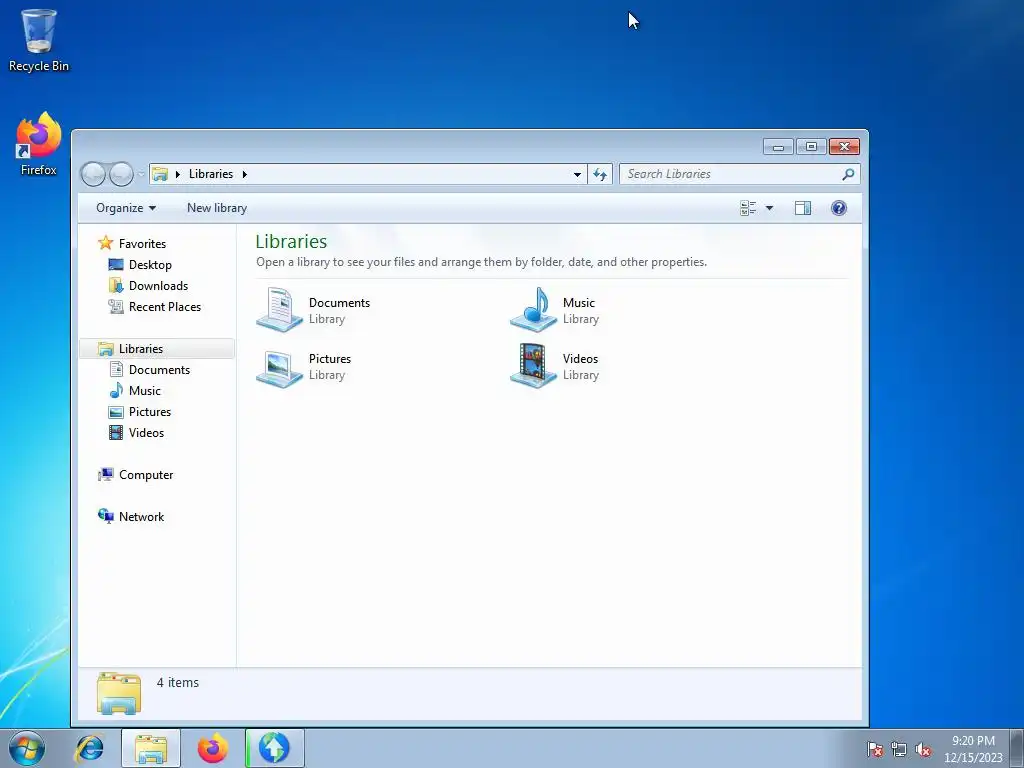Click the Windows Explorer taskbar button
Screen dimensions: 1024x768
[151, 748]
